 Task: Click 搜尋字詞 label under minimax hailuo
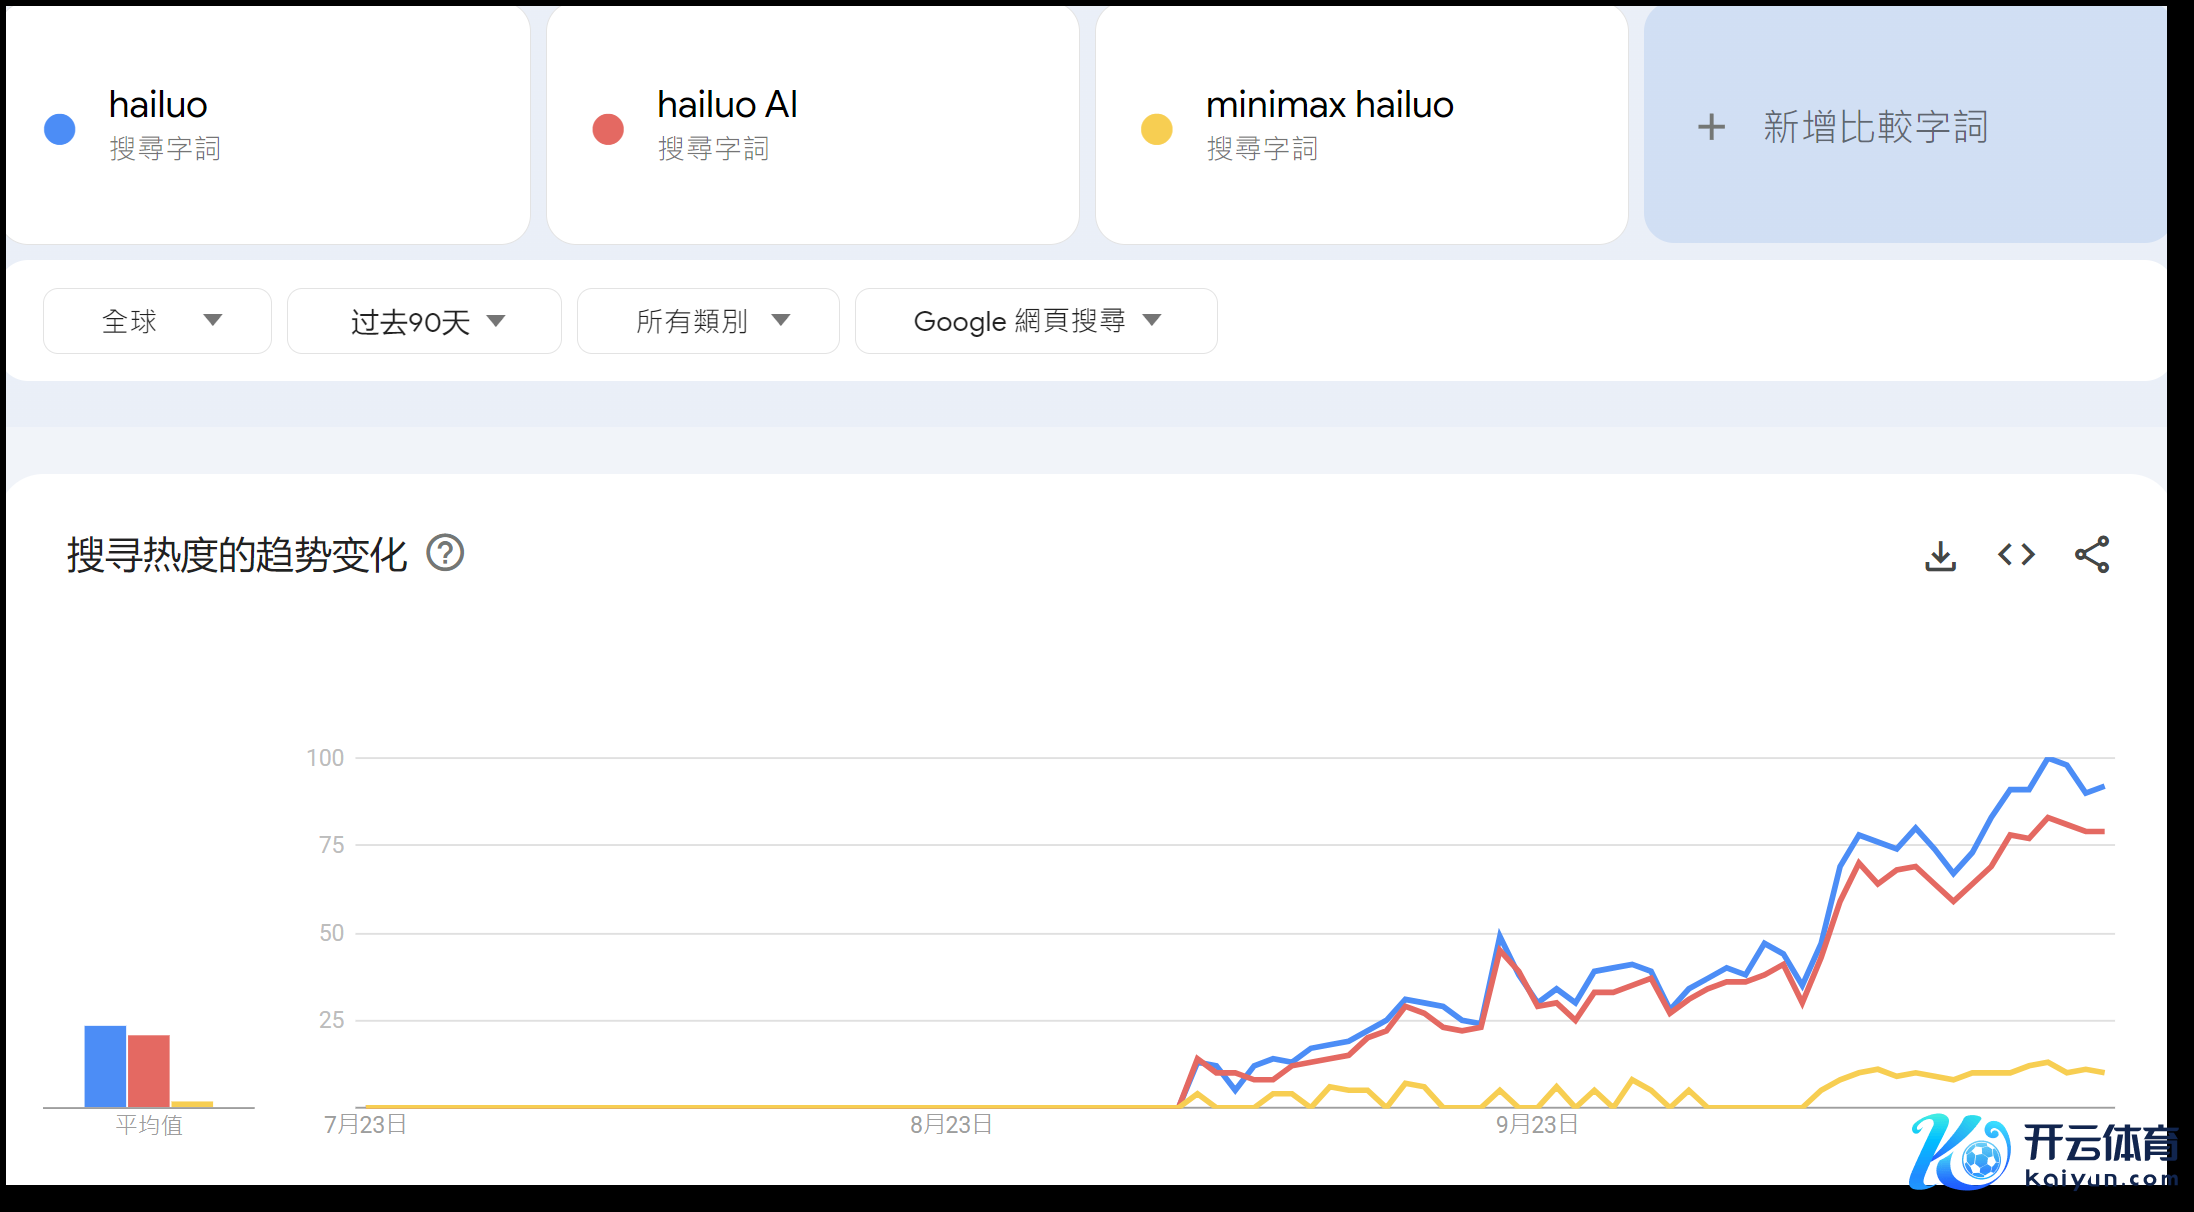pyautogui.click(x=1262, y=149)
